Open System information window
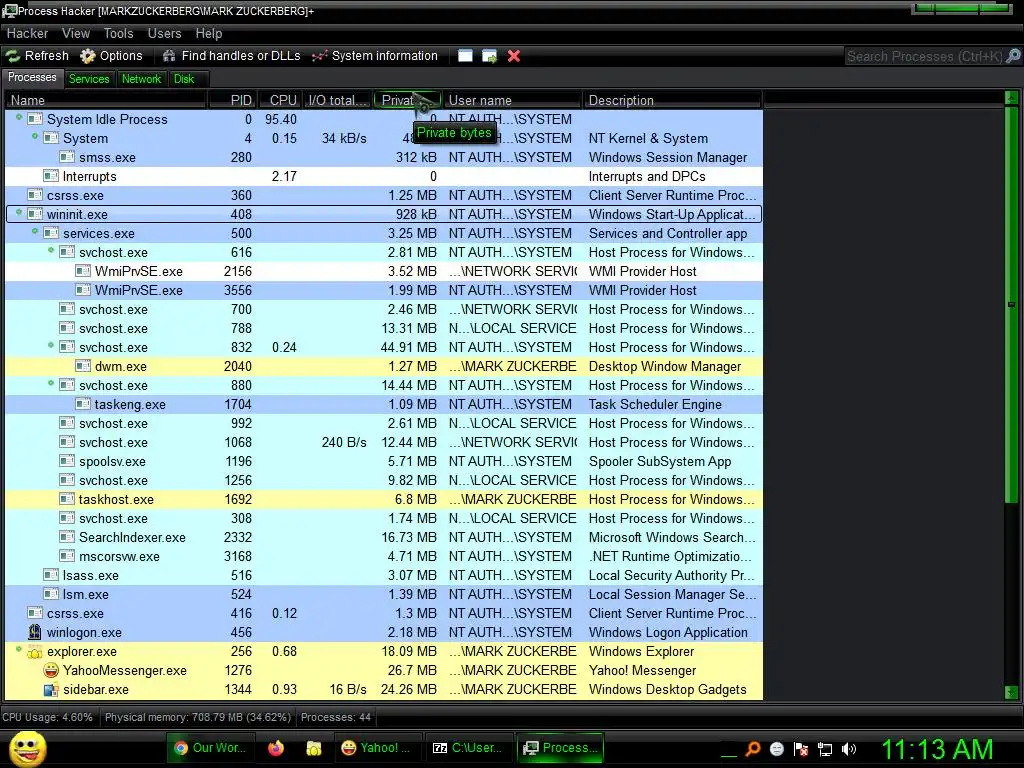The image size is (1024, 768). [x=375, y=56]
